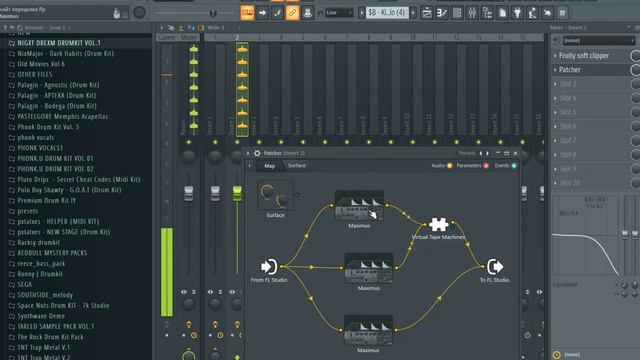Click the document page toolbar icon
Viewport: 640px width, 360px height.
pyautogui.click(x=502, y=13)
